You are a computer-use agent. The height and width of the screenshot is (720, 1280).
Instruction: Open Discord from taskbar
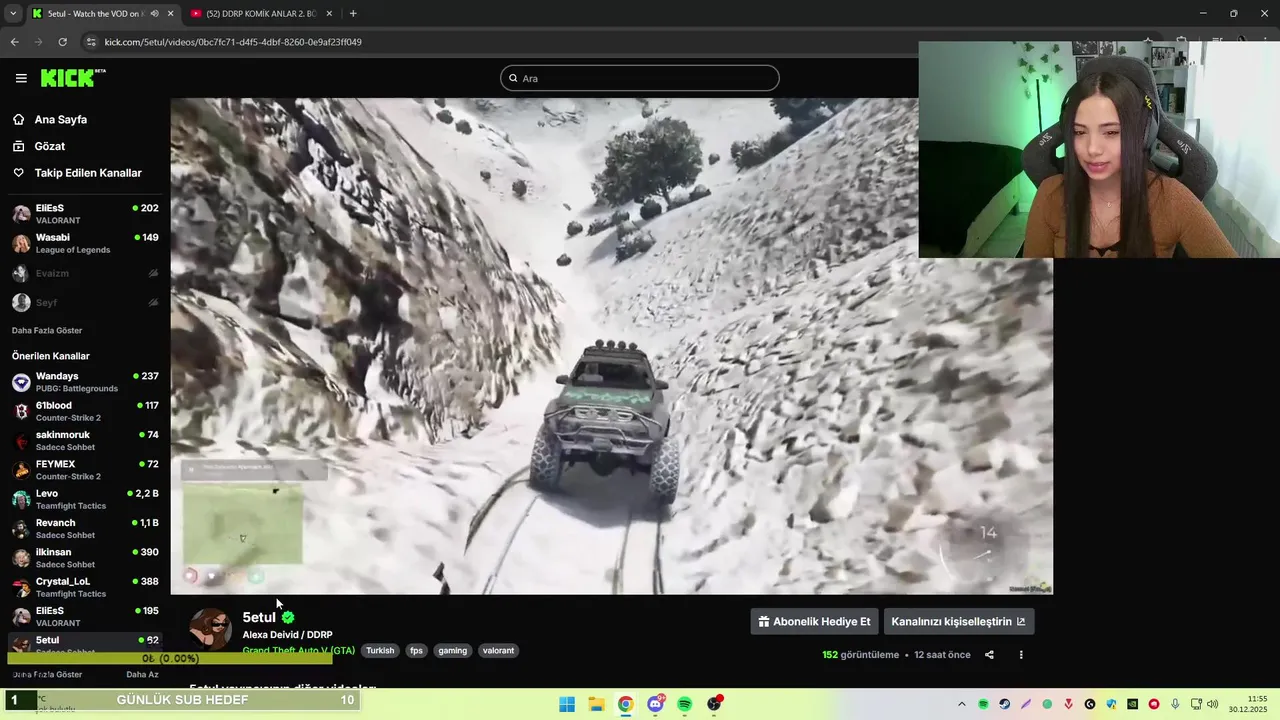(655, 704)
